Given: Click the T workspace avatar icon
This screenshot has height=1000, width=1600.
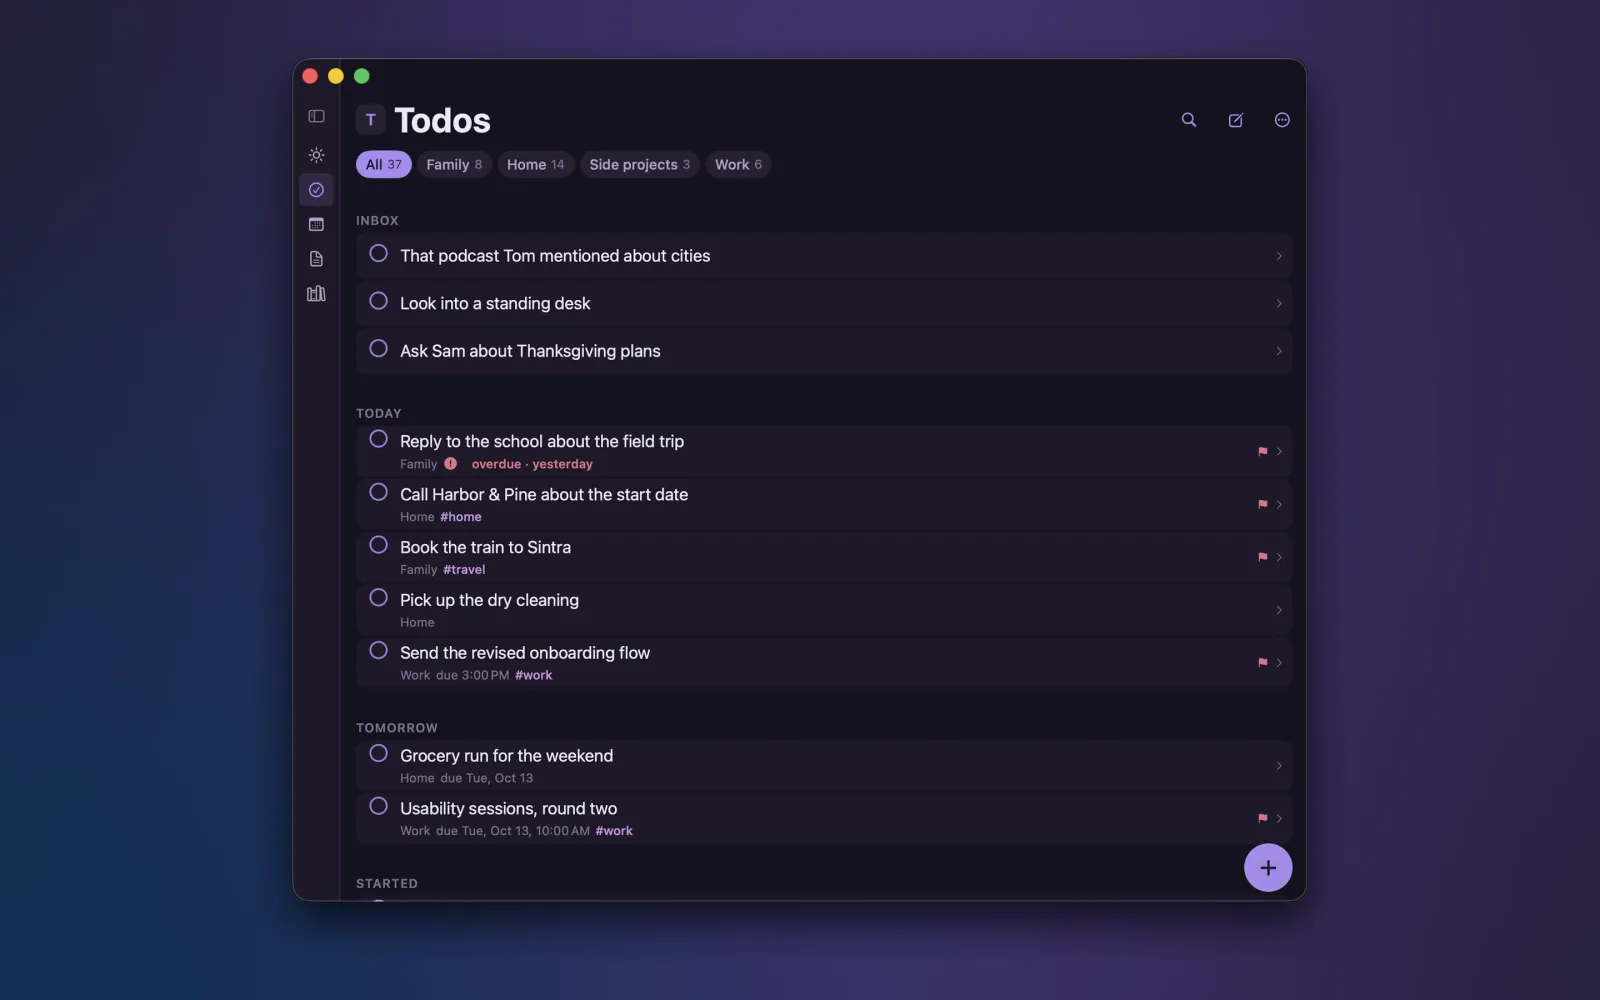Looking at the screenshot, I should [x=370, y=120].
